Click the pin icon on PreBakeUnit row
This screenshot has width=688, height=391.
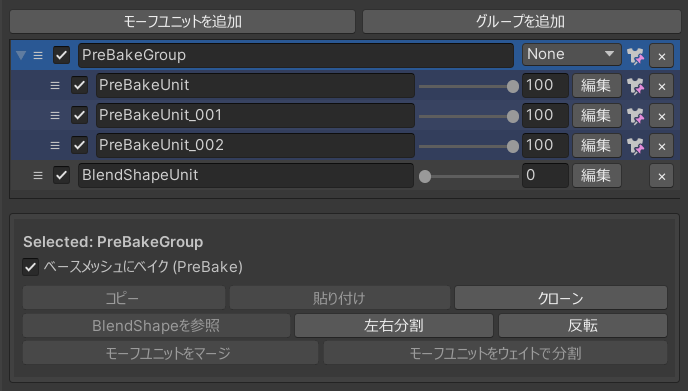pyautogui.click(x=635, y=86)
